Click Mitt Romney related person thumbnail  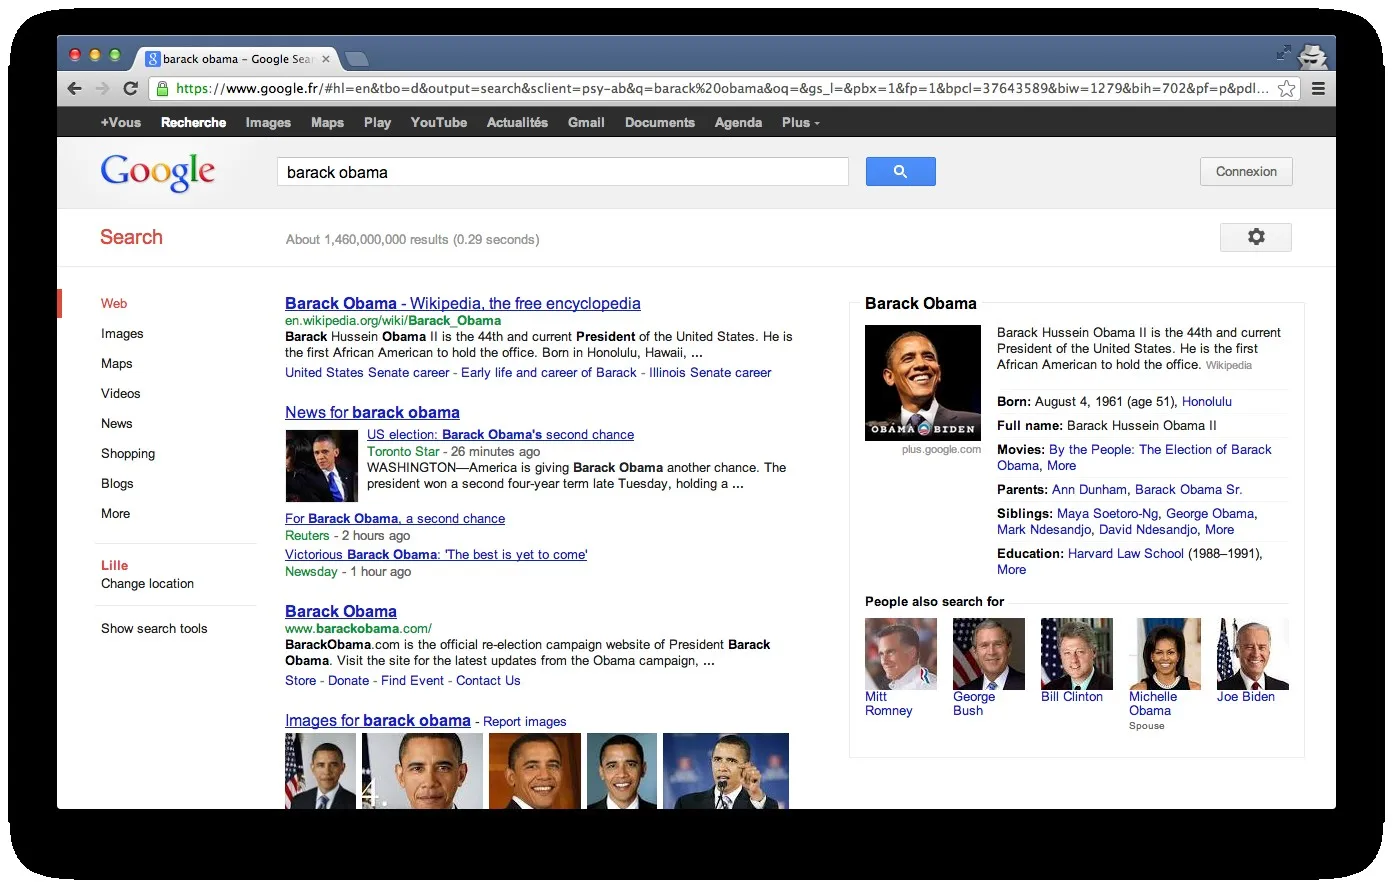coord(901,654)
